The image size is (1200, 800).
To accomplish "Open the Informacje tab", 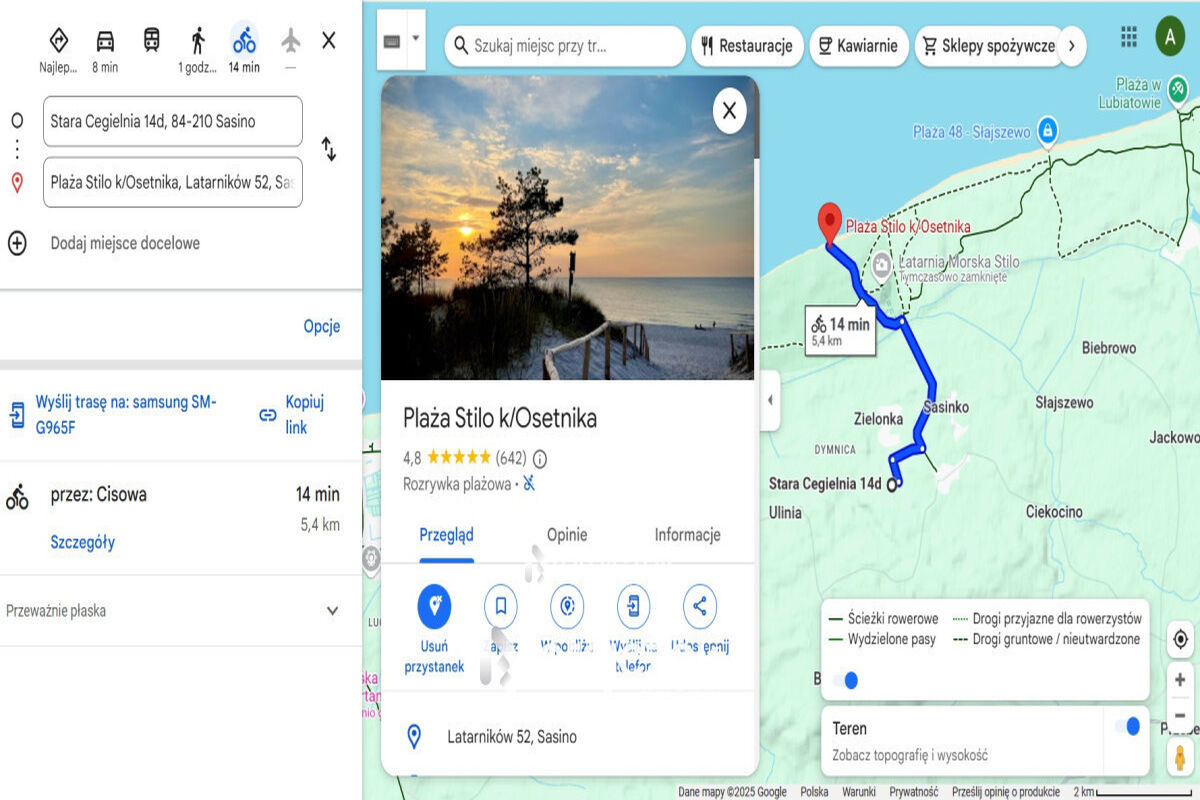I will 687,535.
